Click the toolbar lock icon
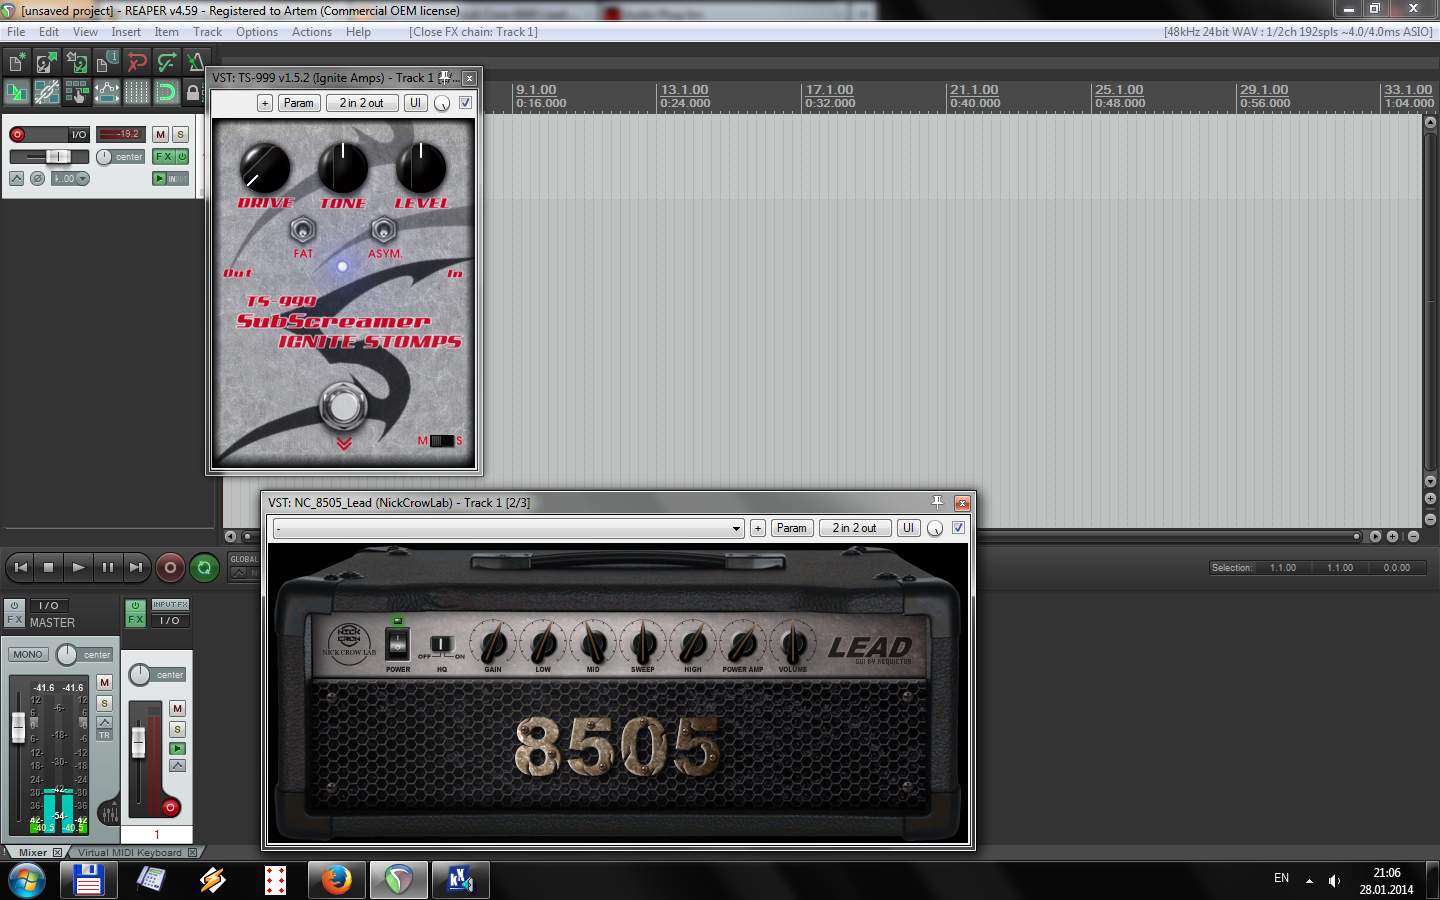Screen dimensions: 1440x900 pyautogui.click(x=193, y=93)
